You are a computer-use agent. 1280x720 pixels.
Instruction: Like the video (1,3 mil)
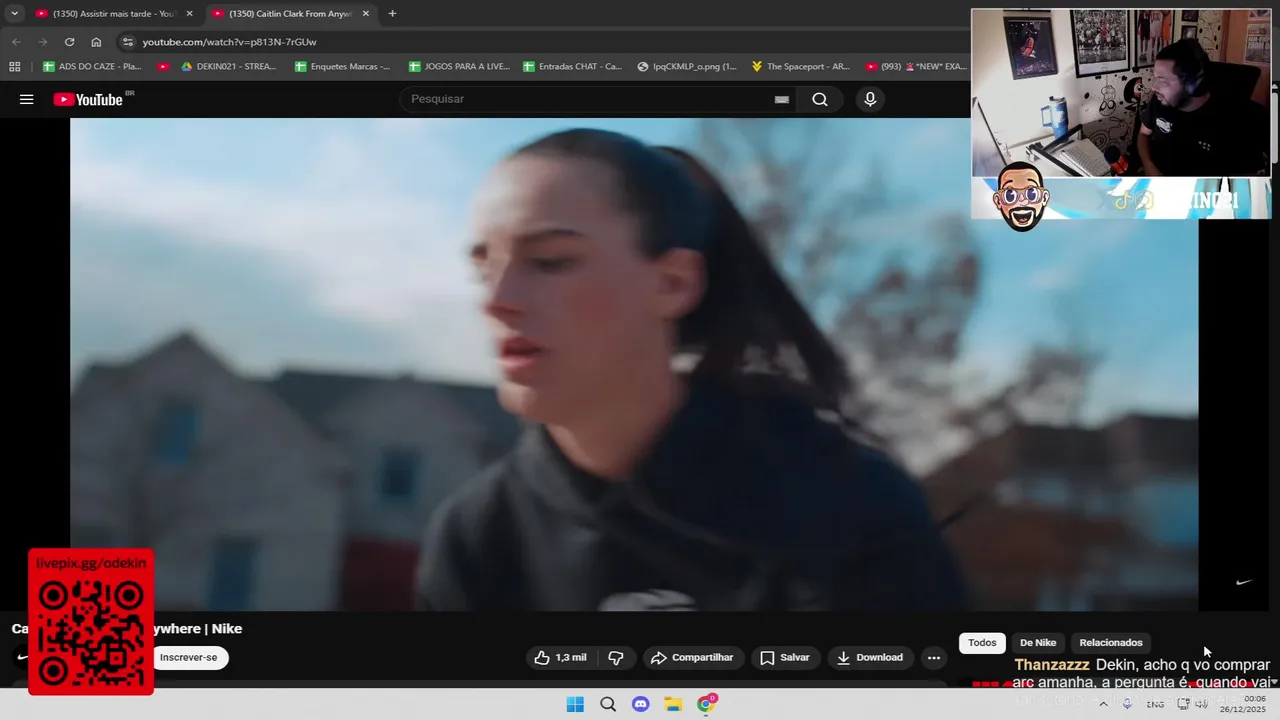[560, 657]
